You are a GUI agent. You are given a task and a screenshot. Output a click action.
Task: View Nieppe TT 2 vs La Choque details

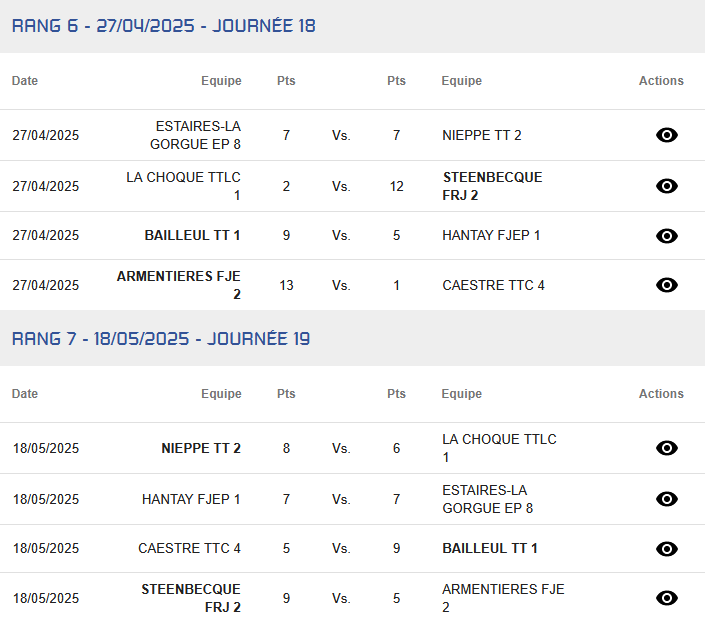coord(667,448)
